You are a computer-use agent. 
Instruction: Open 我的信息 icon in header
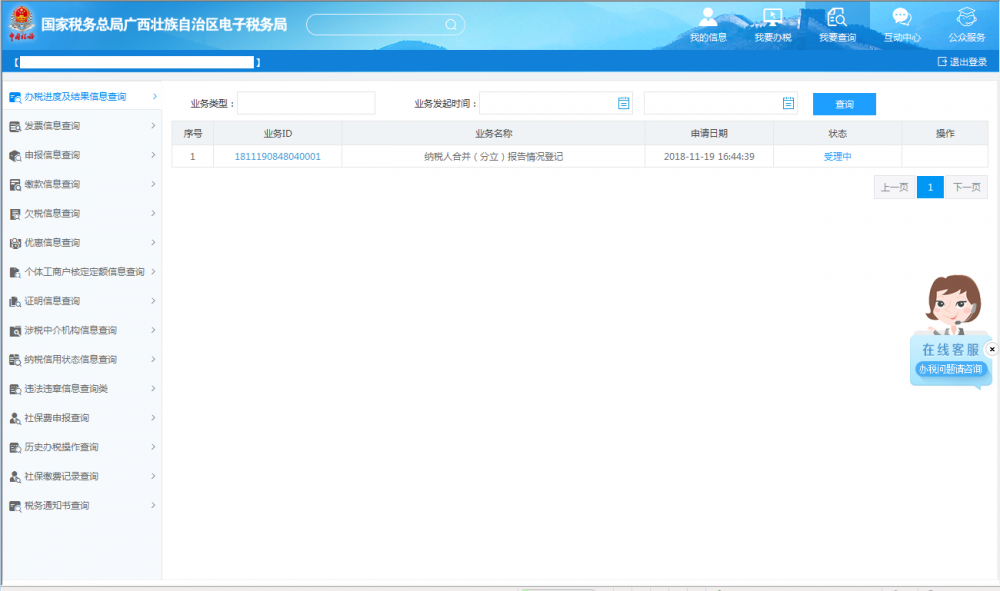coord(708,18)
